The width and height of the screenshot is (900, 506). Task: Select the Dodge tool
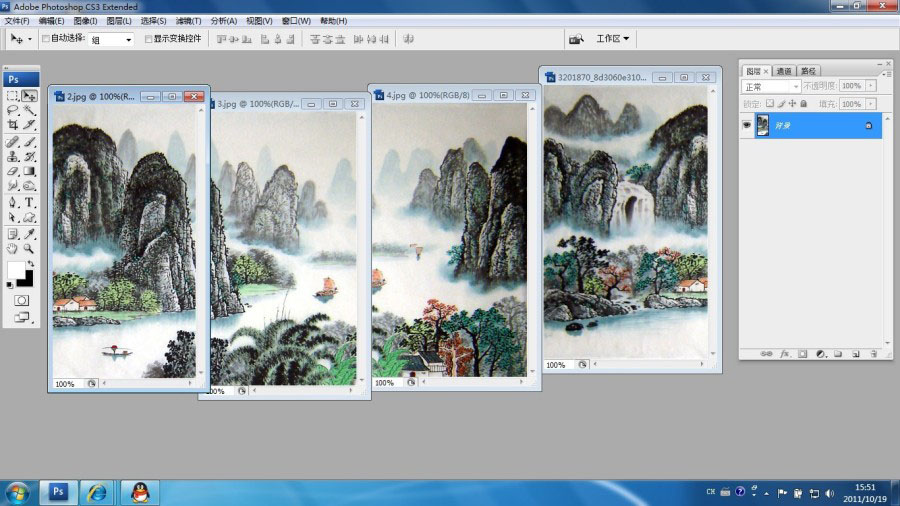click(29, 185)
